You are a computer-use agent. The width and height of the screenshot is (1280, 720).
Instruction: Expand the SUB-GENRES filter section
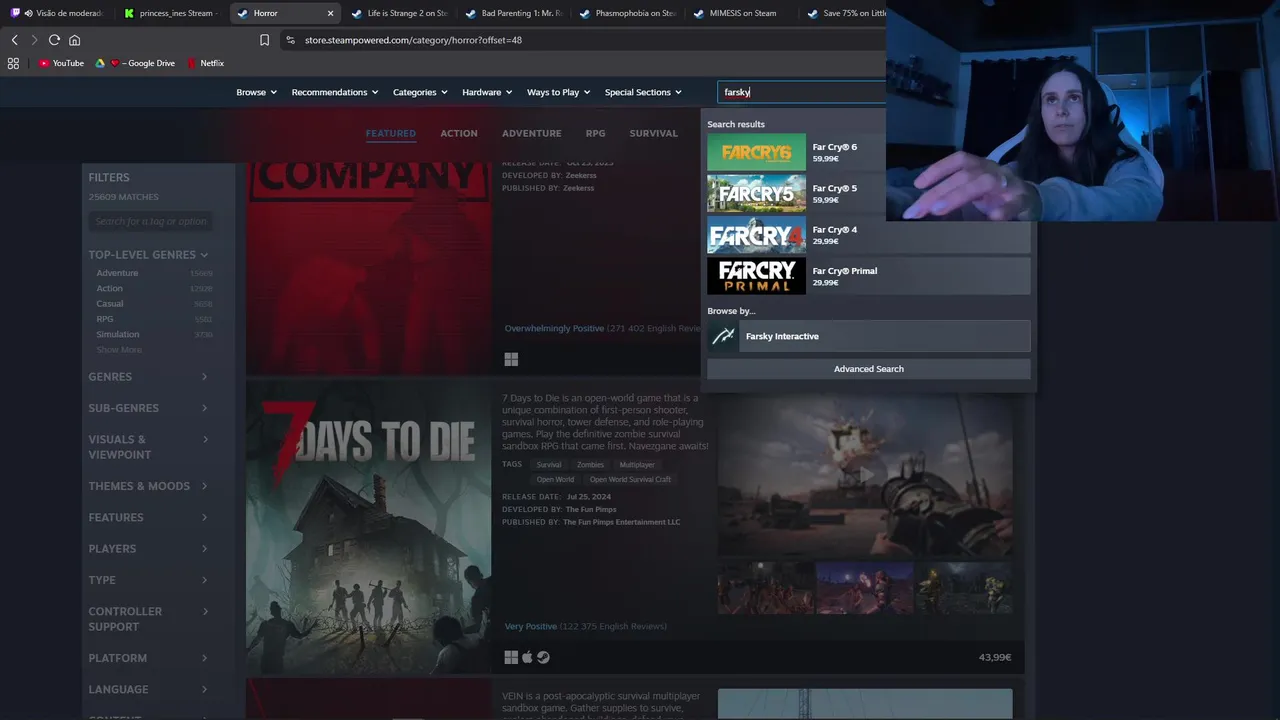(148, 408)
